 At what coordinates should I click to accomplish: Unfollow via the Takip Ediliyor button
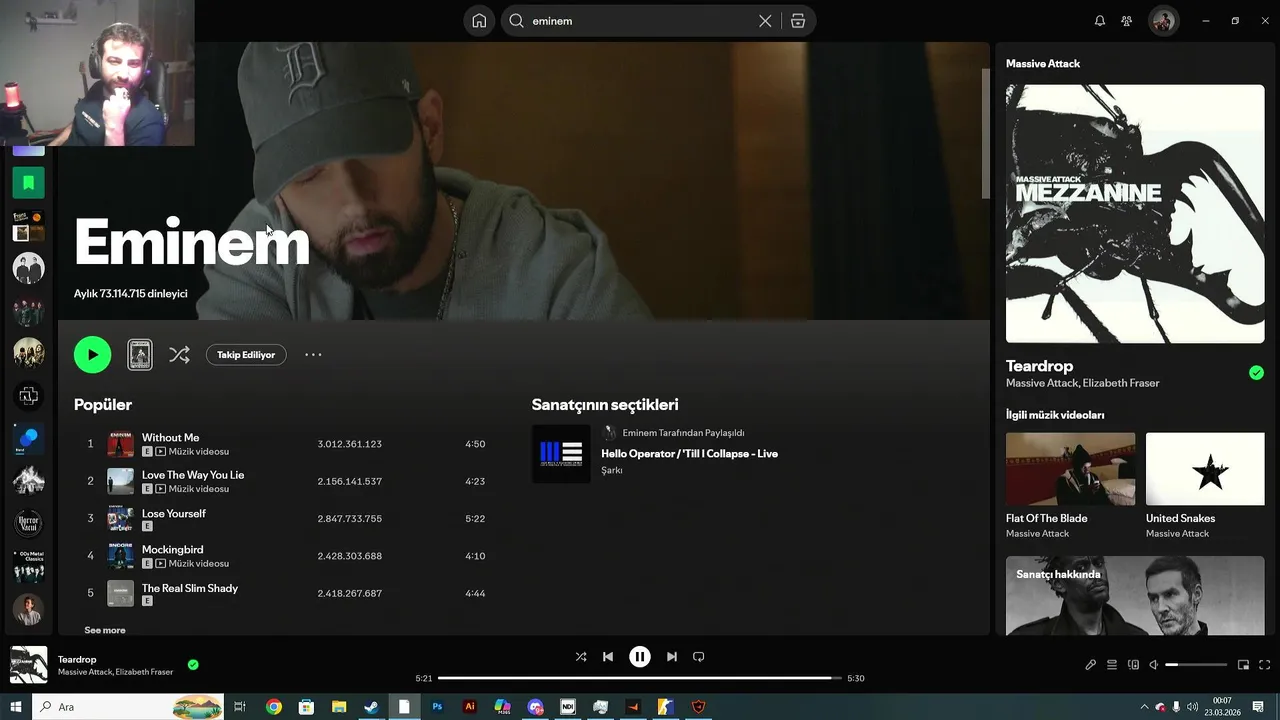246,354
